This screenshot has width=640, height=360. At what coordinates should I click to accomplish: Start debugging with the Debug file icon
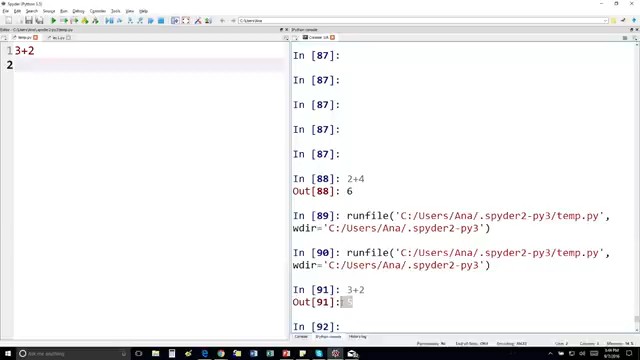tap(109, 20)
